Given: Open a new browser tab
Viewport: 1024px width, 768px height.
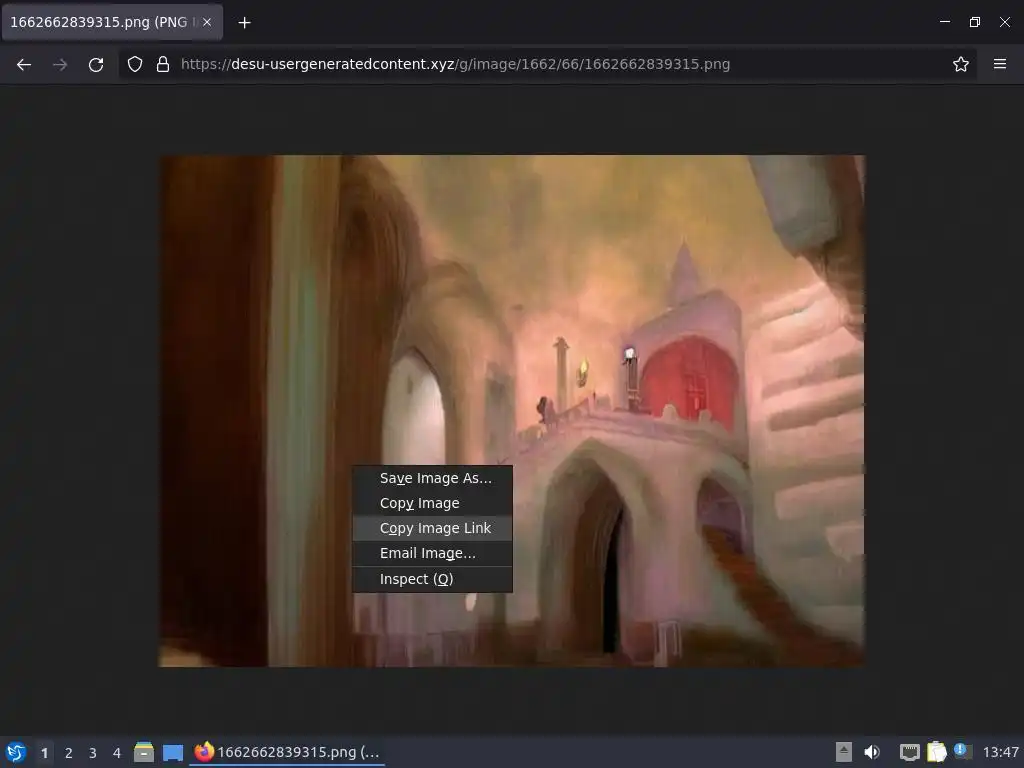Looking at the screenshot, I should (x=244, y=23).
